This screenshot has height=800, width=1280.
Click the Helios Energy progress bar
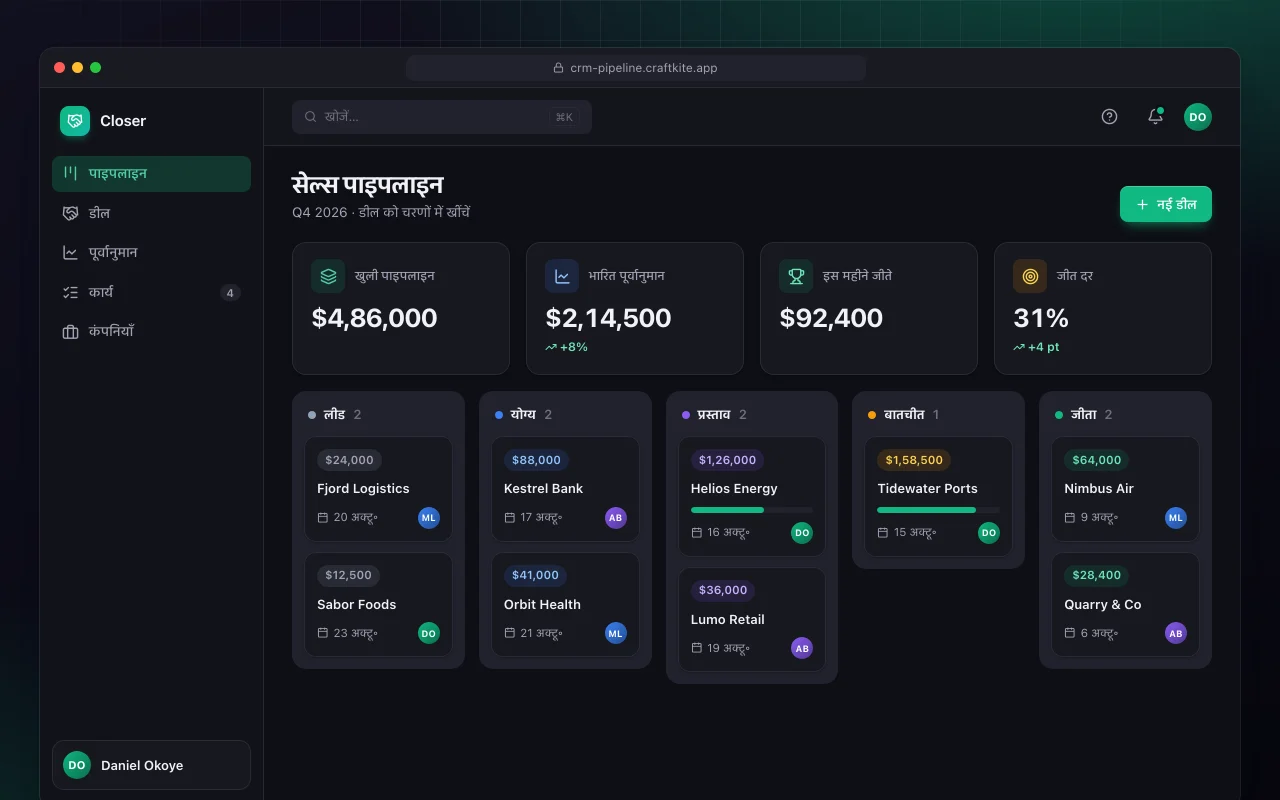point(752,510)
